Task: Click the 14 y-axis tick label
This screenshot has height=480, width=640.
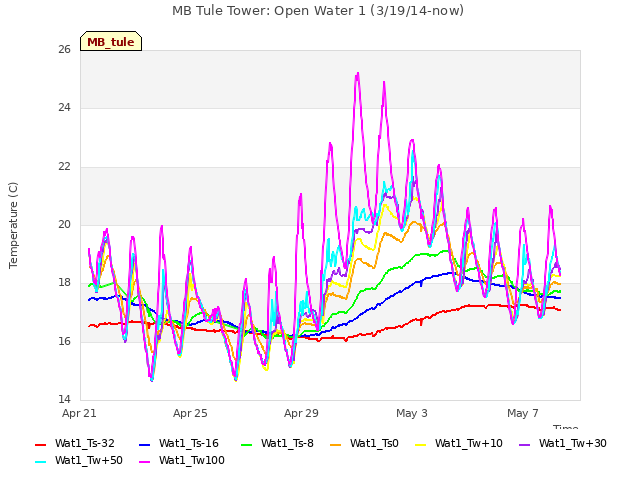Action: (x=64, y=399)
